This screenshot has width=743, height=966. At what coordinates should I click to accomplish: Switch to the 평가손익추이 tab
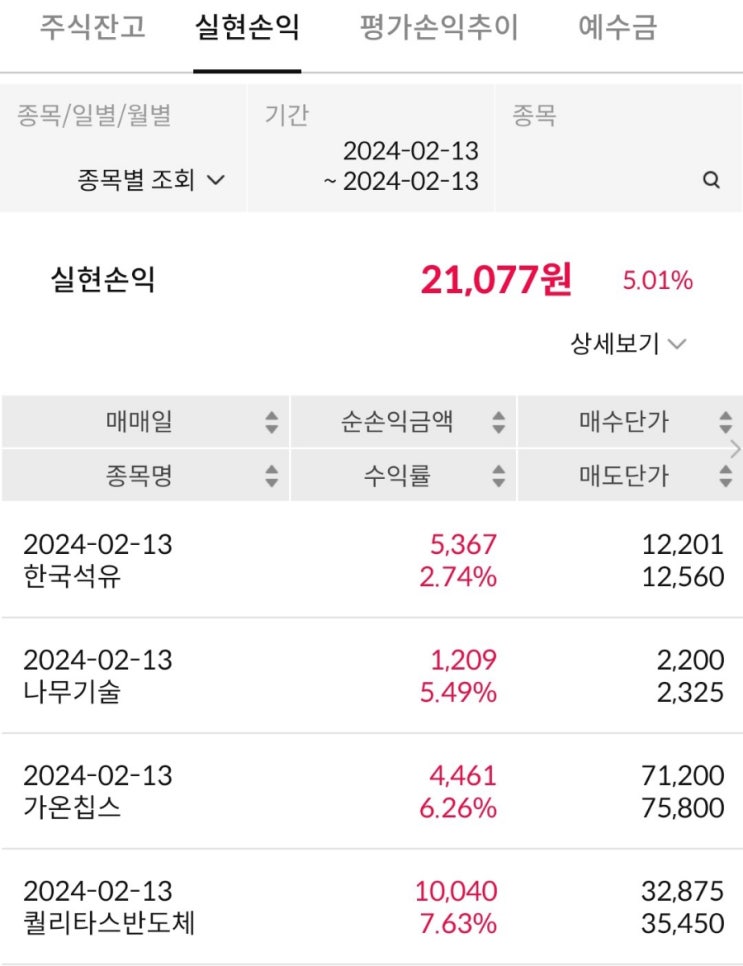pyautogui.click(x=439, y=27)
